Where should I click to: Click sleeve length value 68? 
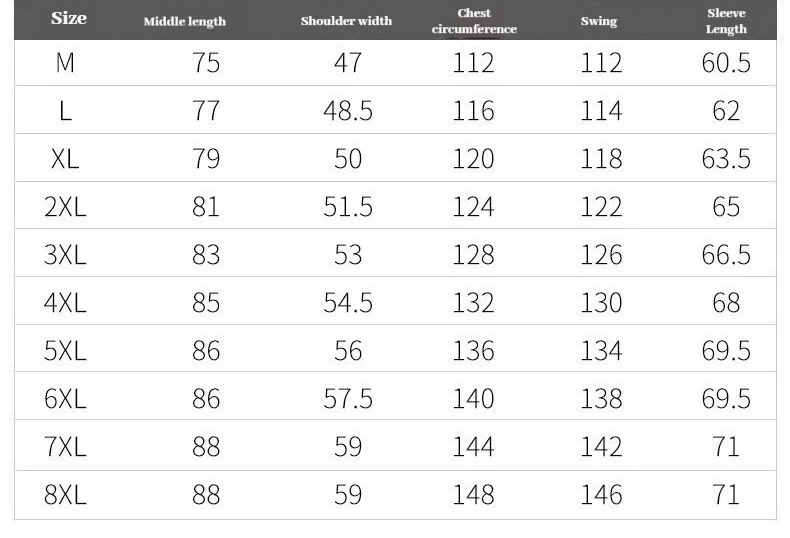(726, 303)
